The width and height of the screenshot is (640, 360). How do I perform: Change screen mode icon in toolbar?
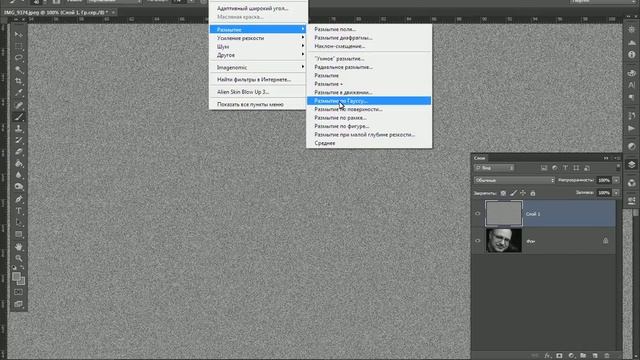pos(18,304)
